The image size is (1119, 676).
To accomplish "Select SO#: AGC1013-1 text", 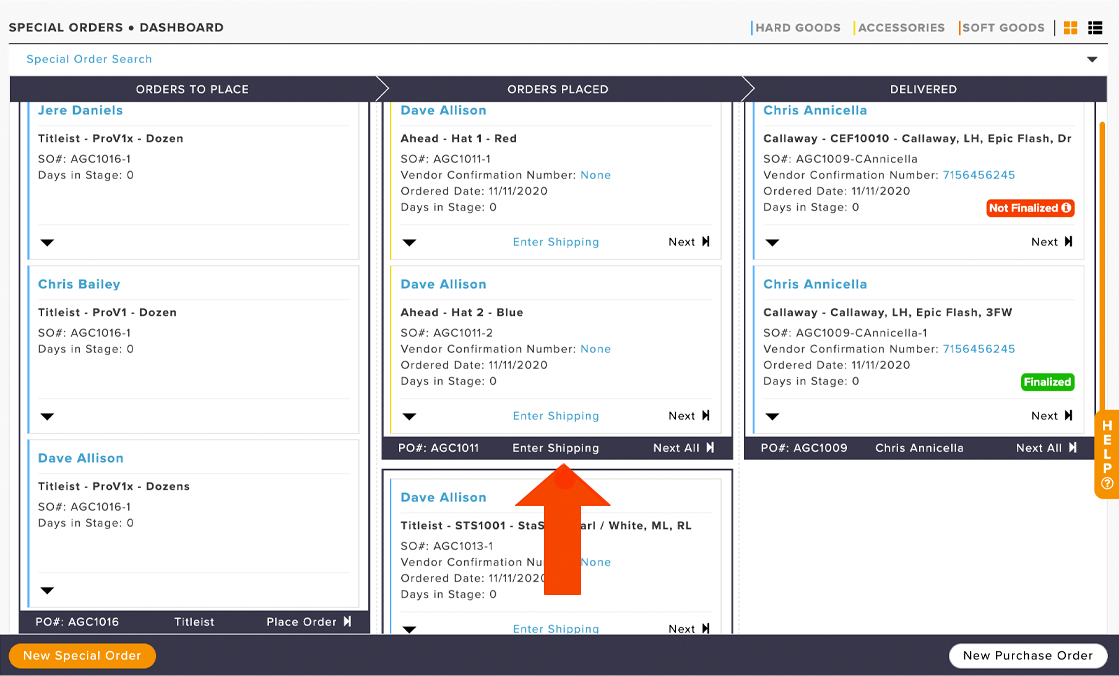I will coord(447,546).
